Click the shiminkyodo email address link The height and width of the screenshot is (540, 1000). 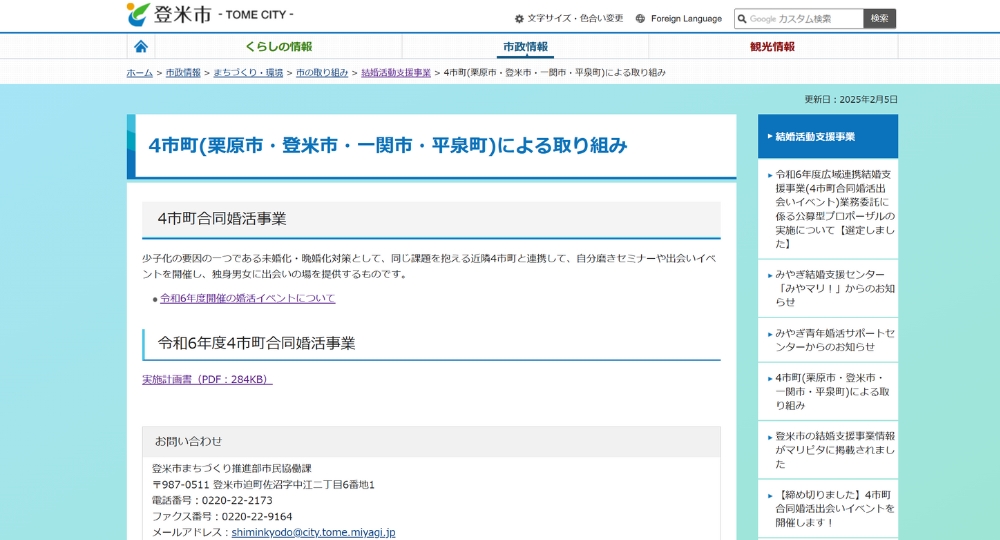pos(313,532)
